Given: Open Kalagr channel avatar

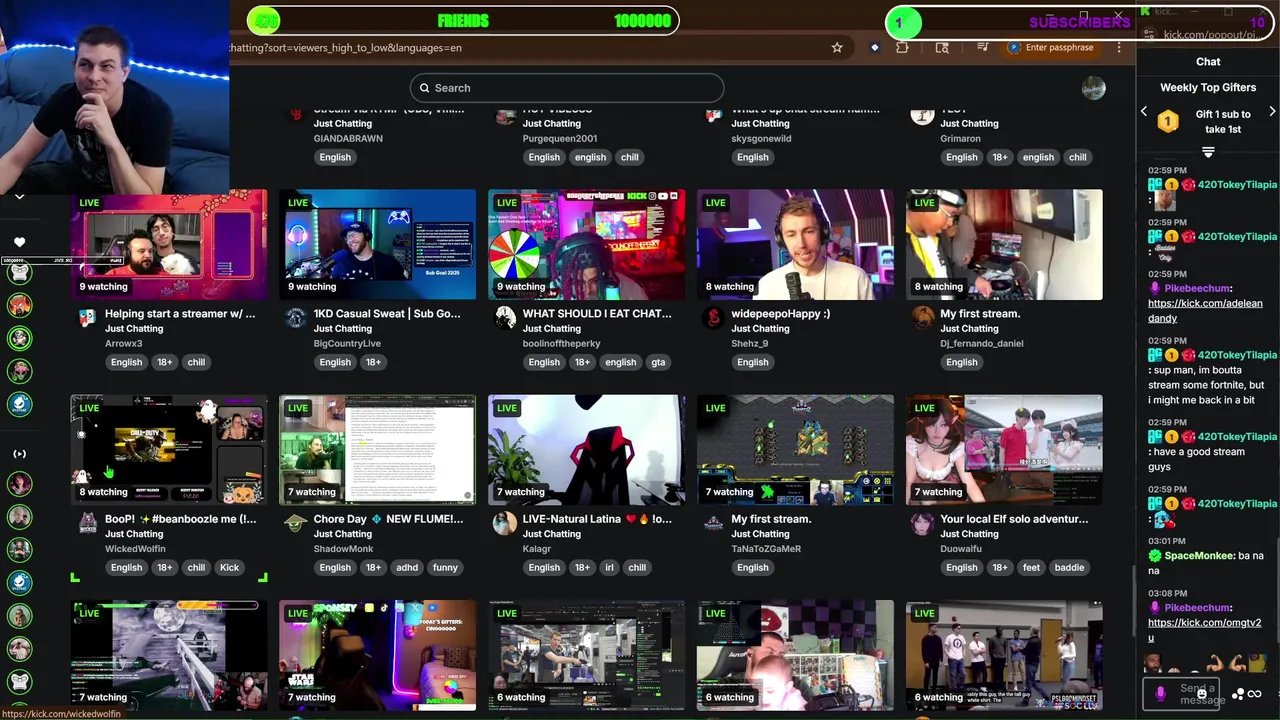Looking at the screenshot, I should tap(505, 523).
